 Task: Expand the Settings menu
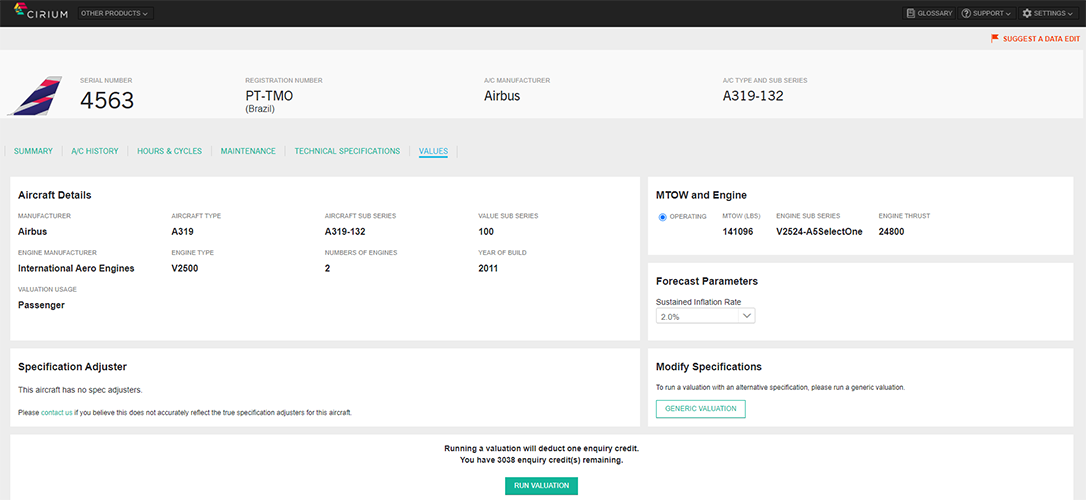point(1049,13)
